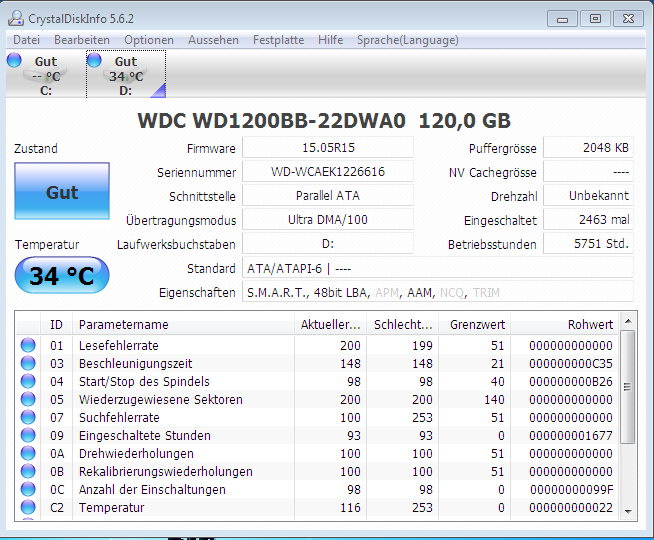The image size is (654, 540).
Task: Open the Festplatte menu
Action: (278, 40)
